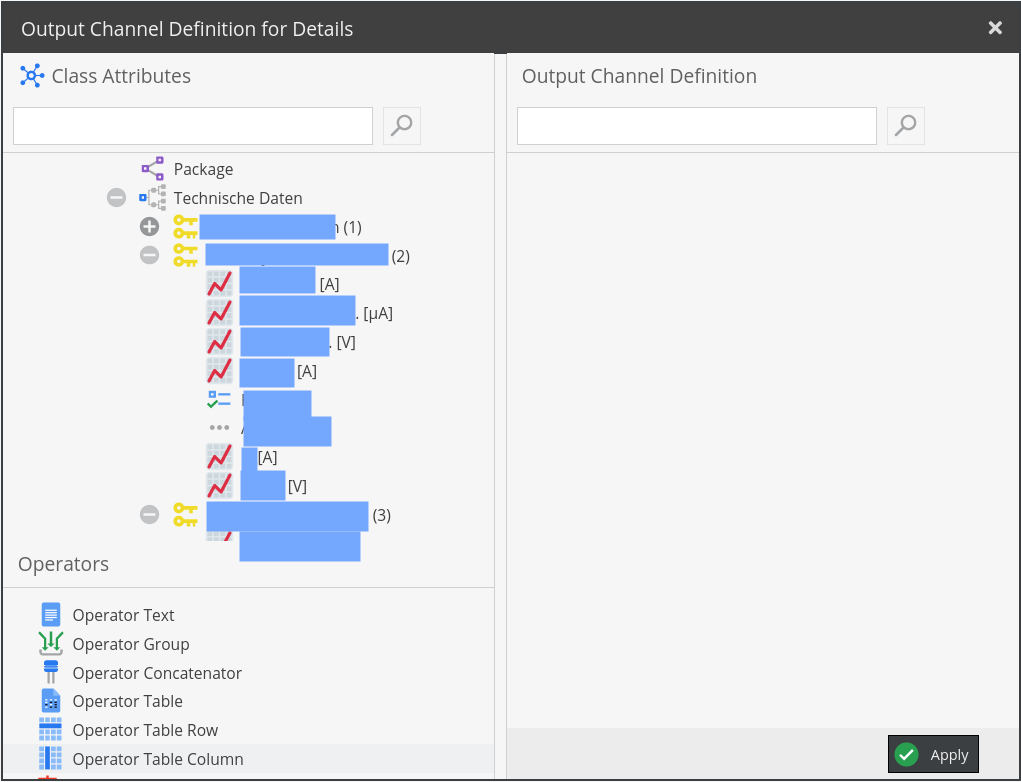
Task: Click Output Channel Definition search magnifier
Action: 906,125
